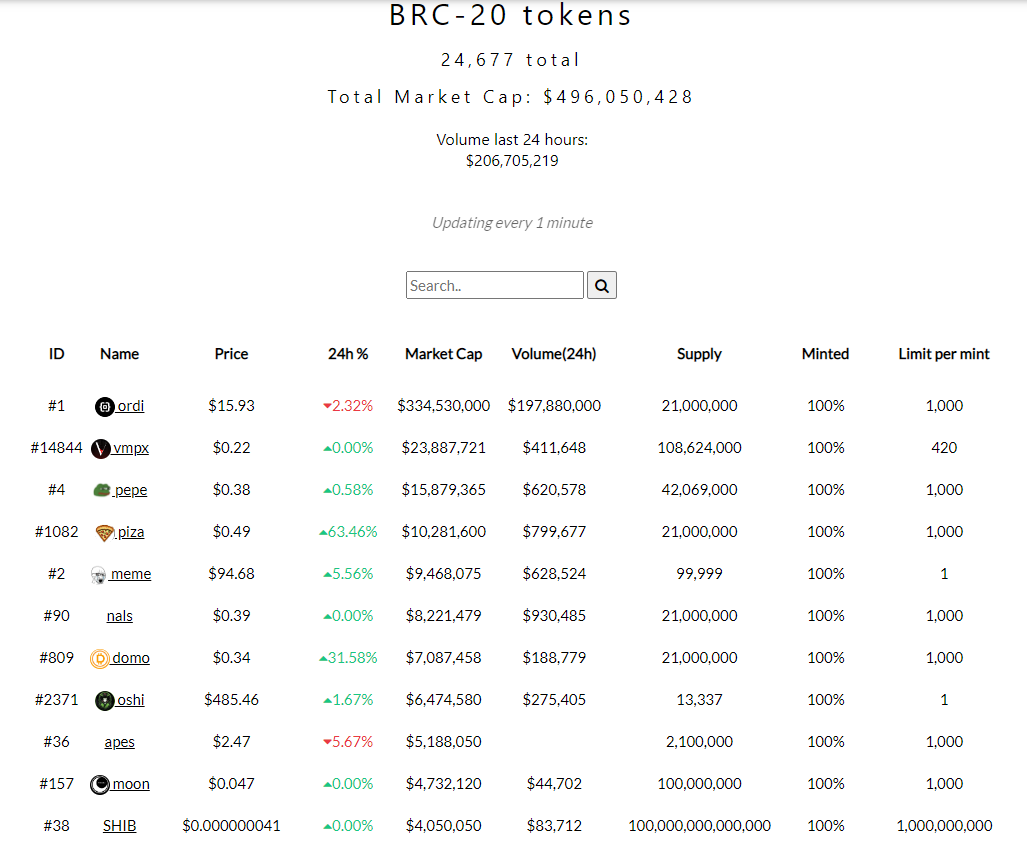This screenshot has height=847, width=1027.
Task: Select oshi supply 13,337
Action: [x=700, y=700]
